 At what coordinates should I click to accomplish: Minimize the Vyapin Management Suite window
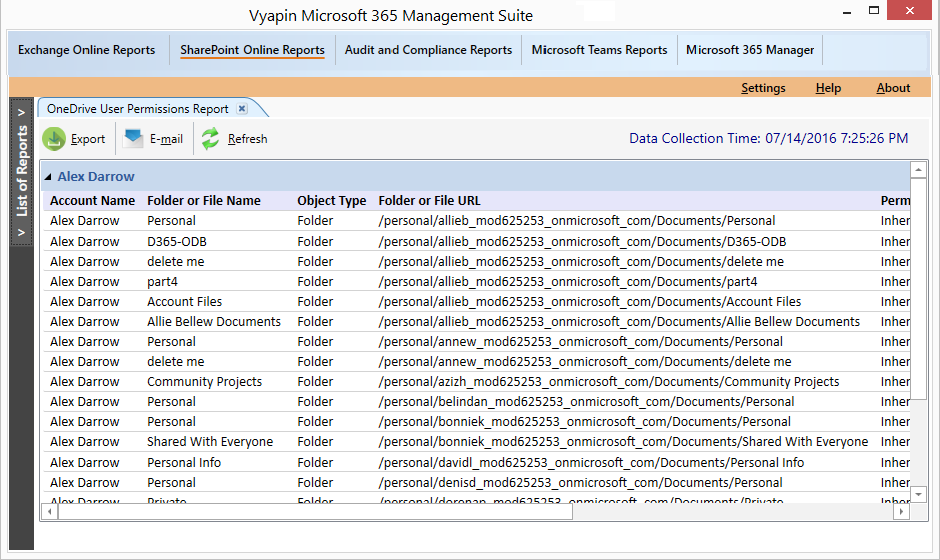[x=847, y=11]
